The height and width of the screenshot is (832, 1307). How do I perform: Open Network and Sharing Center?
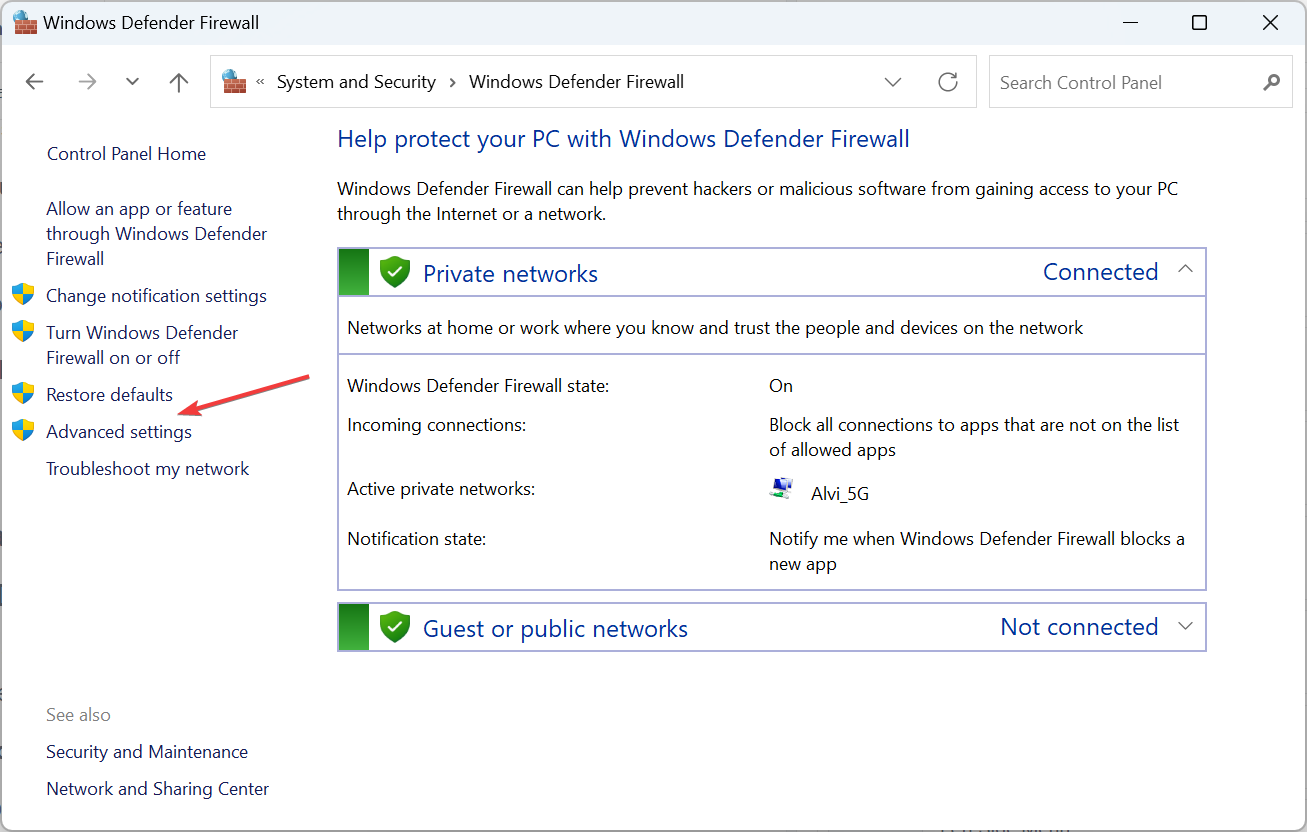157,788
